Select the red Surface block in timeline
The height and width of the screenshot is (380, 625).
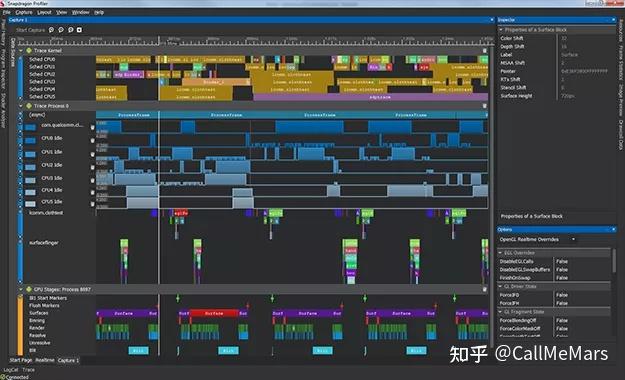[214, 313]
